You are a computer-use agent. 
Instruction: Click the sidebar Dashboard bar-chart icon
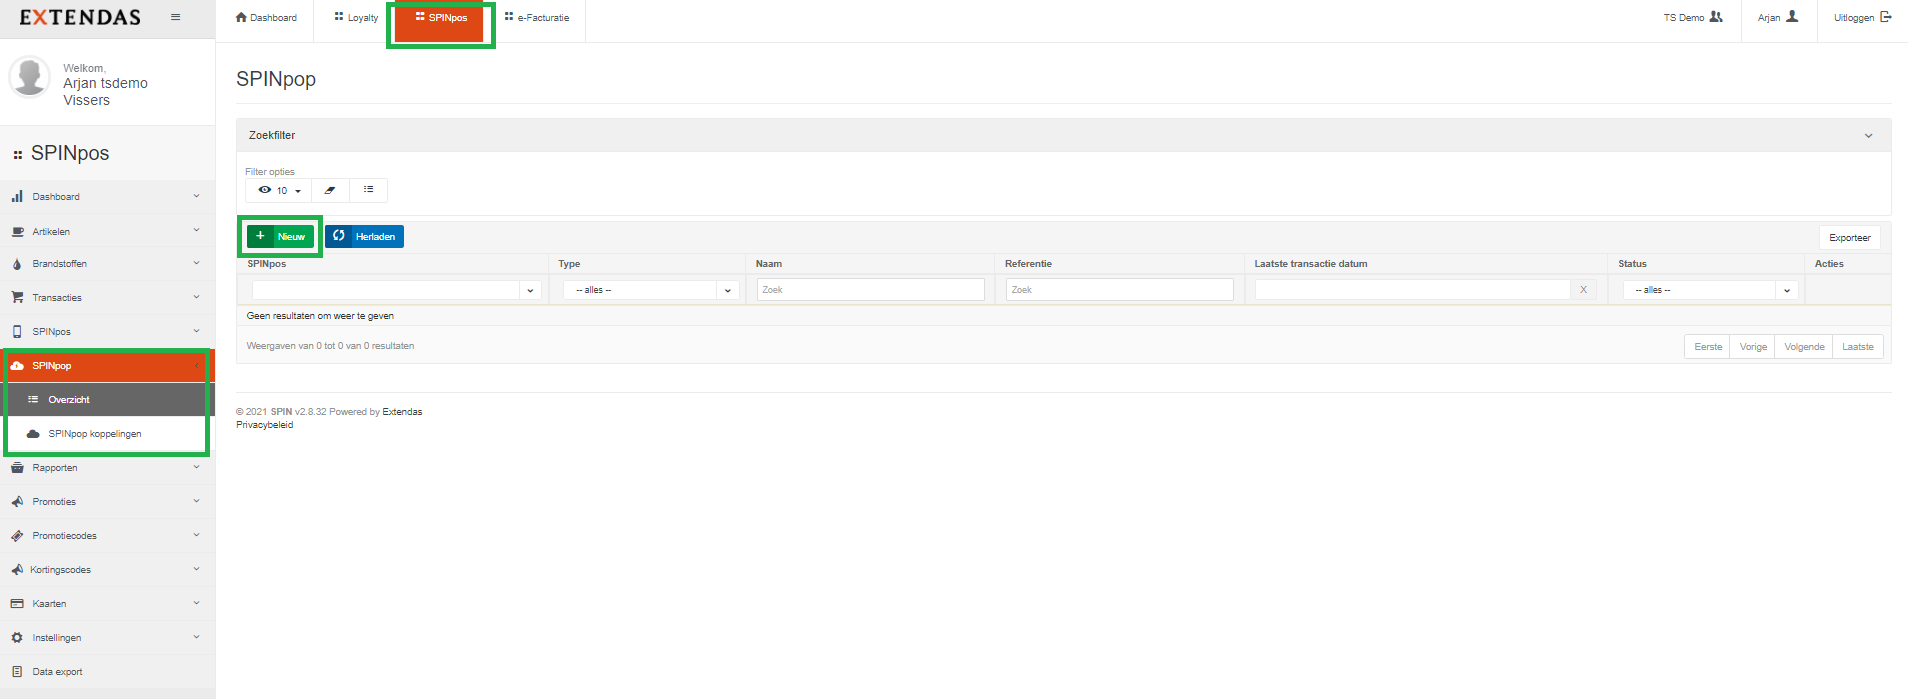coord(17,197)
